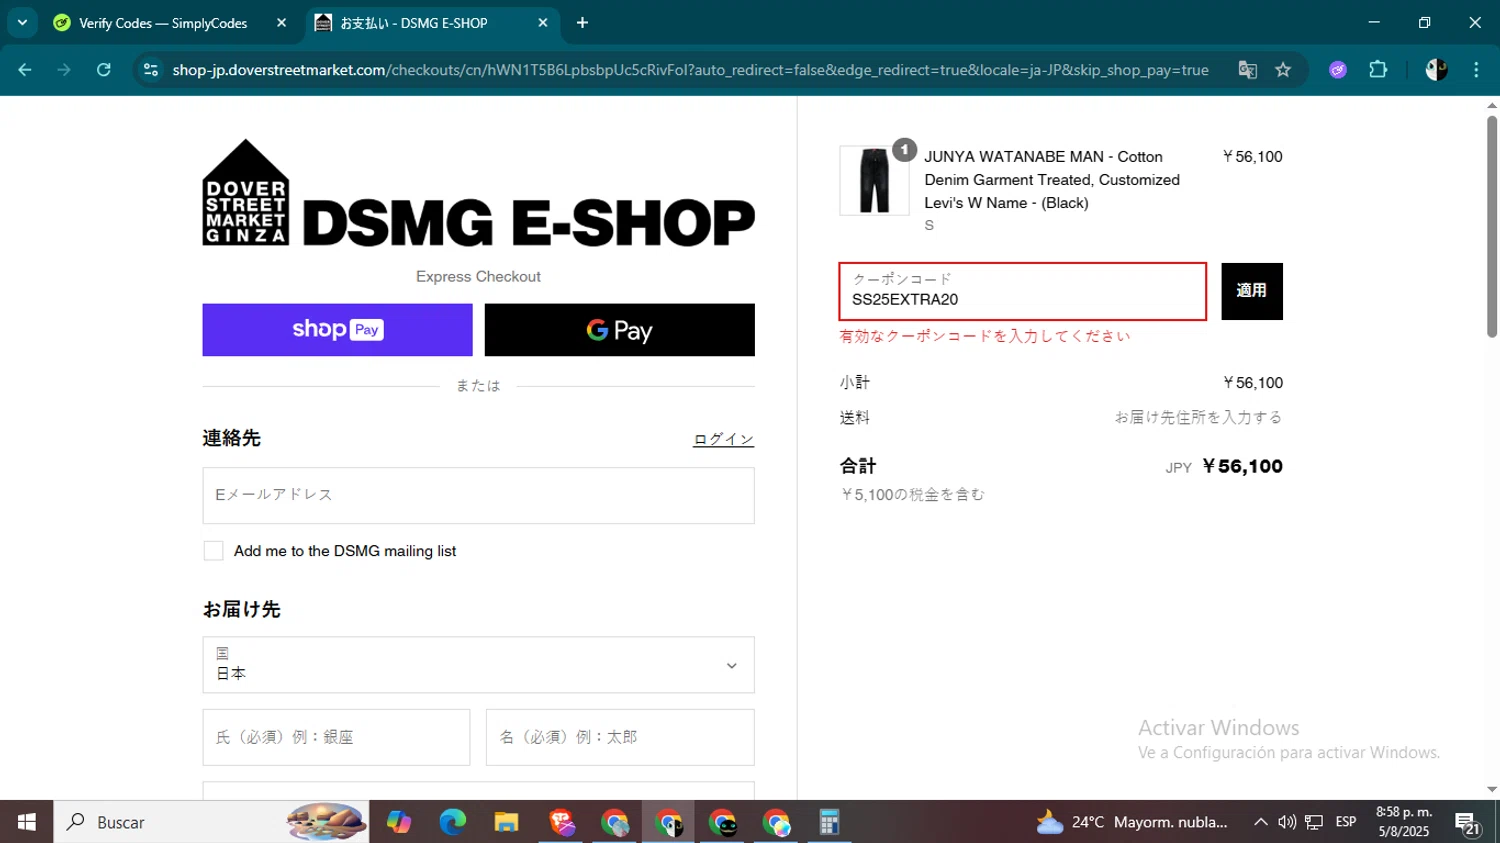Focus the 名 first name field
The width and height of the screenshot is (1500, 843).
[x=620, y=737]
